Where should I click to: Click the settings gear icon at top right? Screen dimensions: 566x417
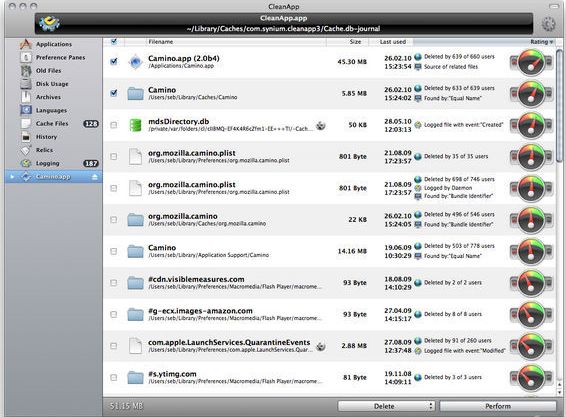point(548,24)
